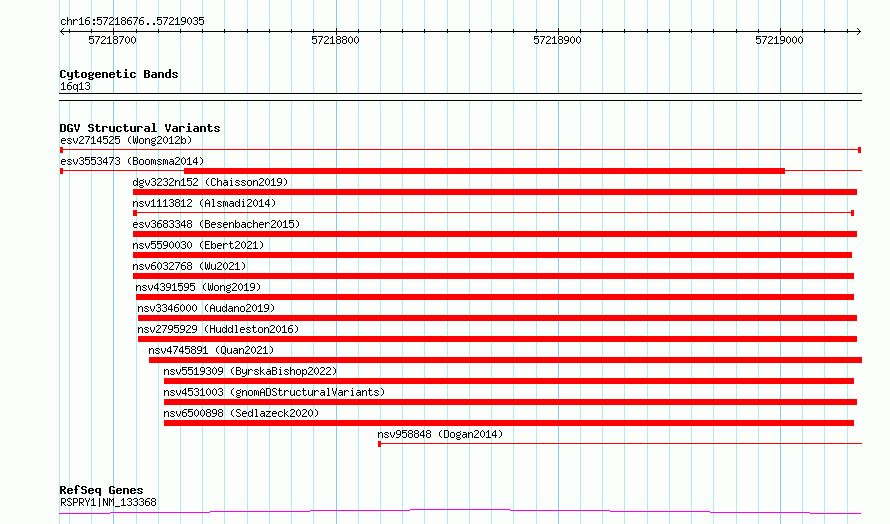Open variant nsv6032768 (Wu2021) label

pyautogui.click(x=189, y=266)
